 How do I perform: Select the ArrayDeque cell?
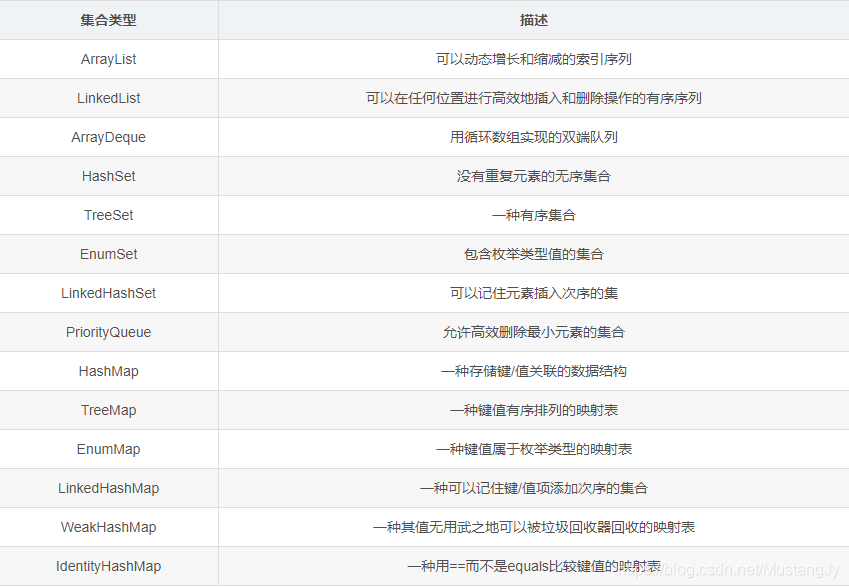108,137
